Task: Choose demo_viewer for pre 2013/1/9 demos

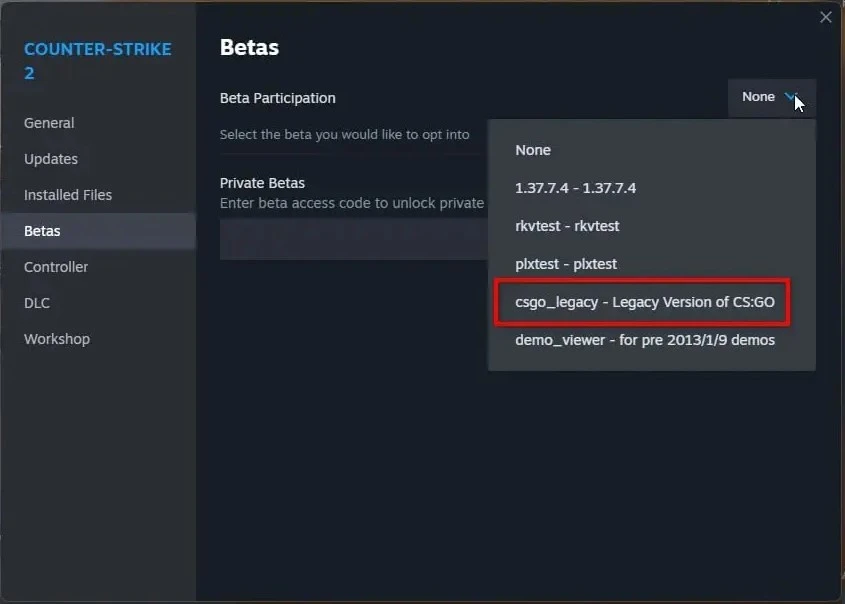Action: click(652, 341)
